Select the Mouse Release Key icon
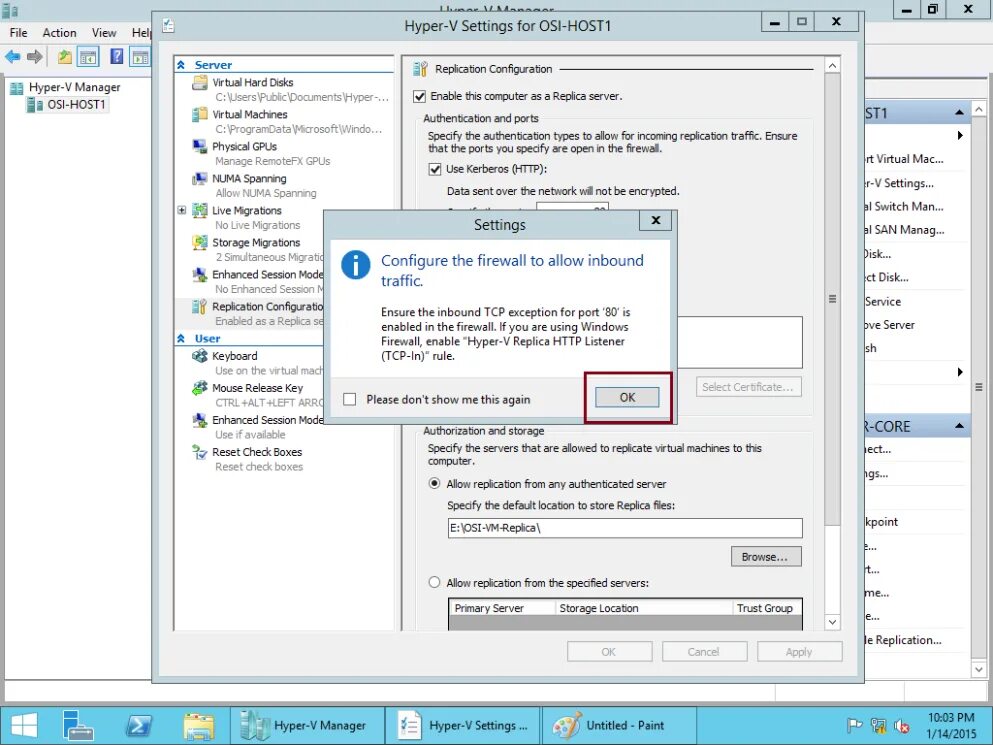Viewport: 993px width, 745px height. pos(199,388)
